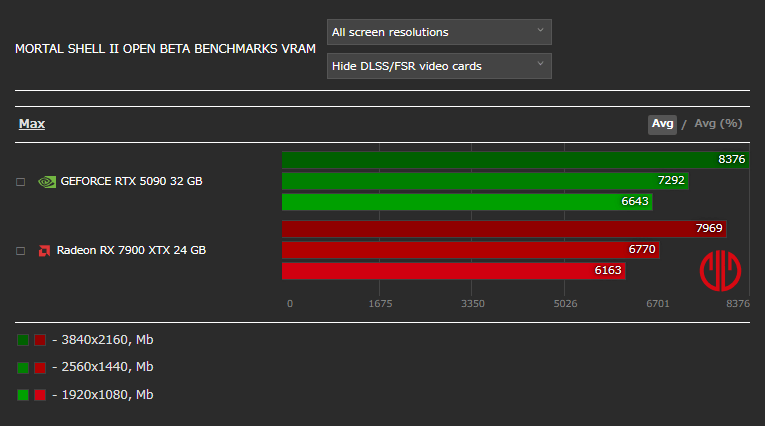Click the AMD logo icon
Screen dimensions: 765x426
[44, 251]
